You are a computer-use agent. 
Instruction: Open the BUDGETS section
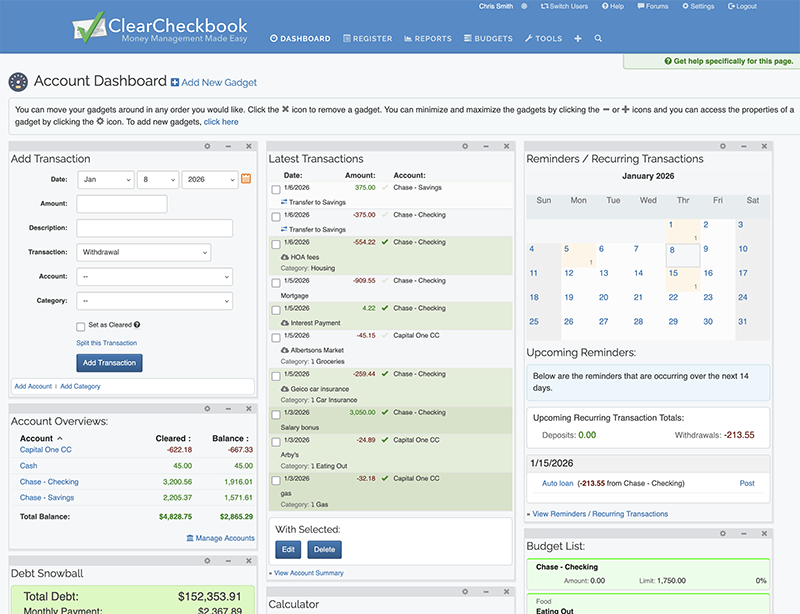point(487,39)
